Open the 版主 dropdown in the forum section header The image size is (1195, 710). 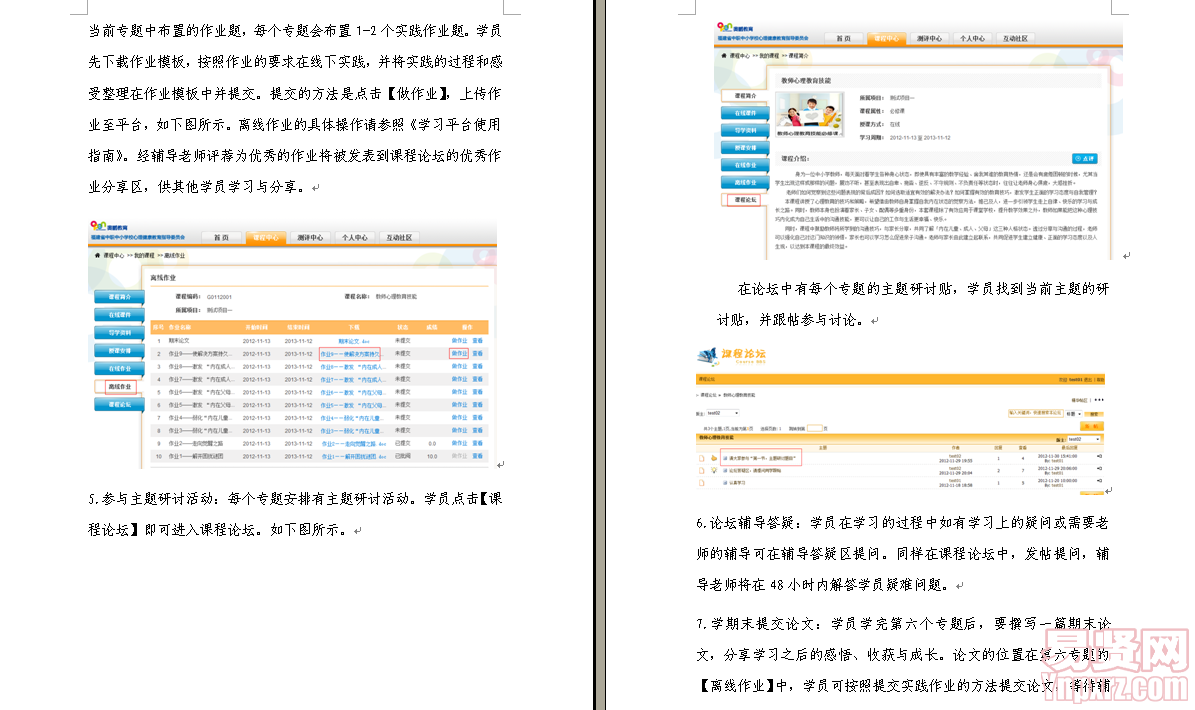coord(1084,440)
